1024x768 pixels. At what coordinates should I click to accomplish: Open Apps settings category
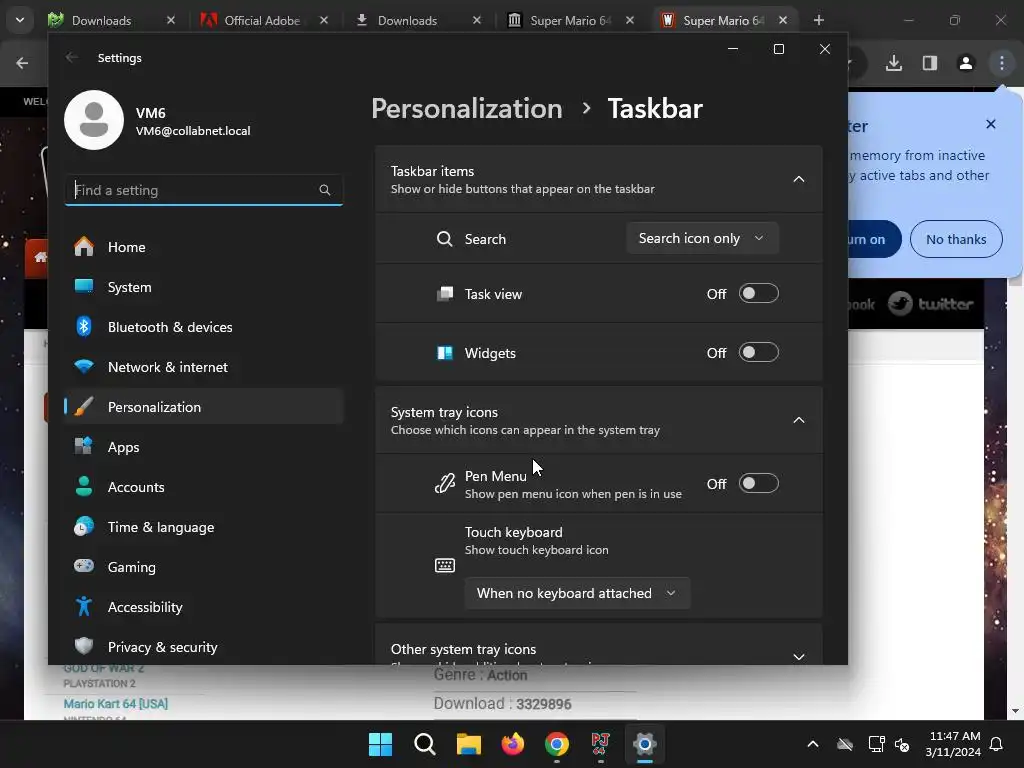(x=203, y=447)
